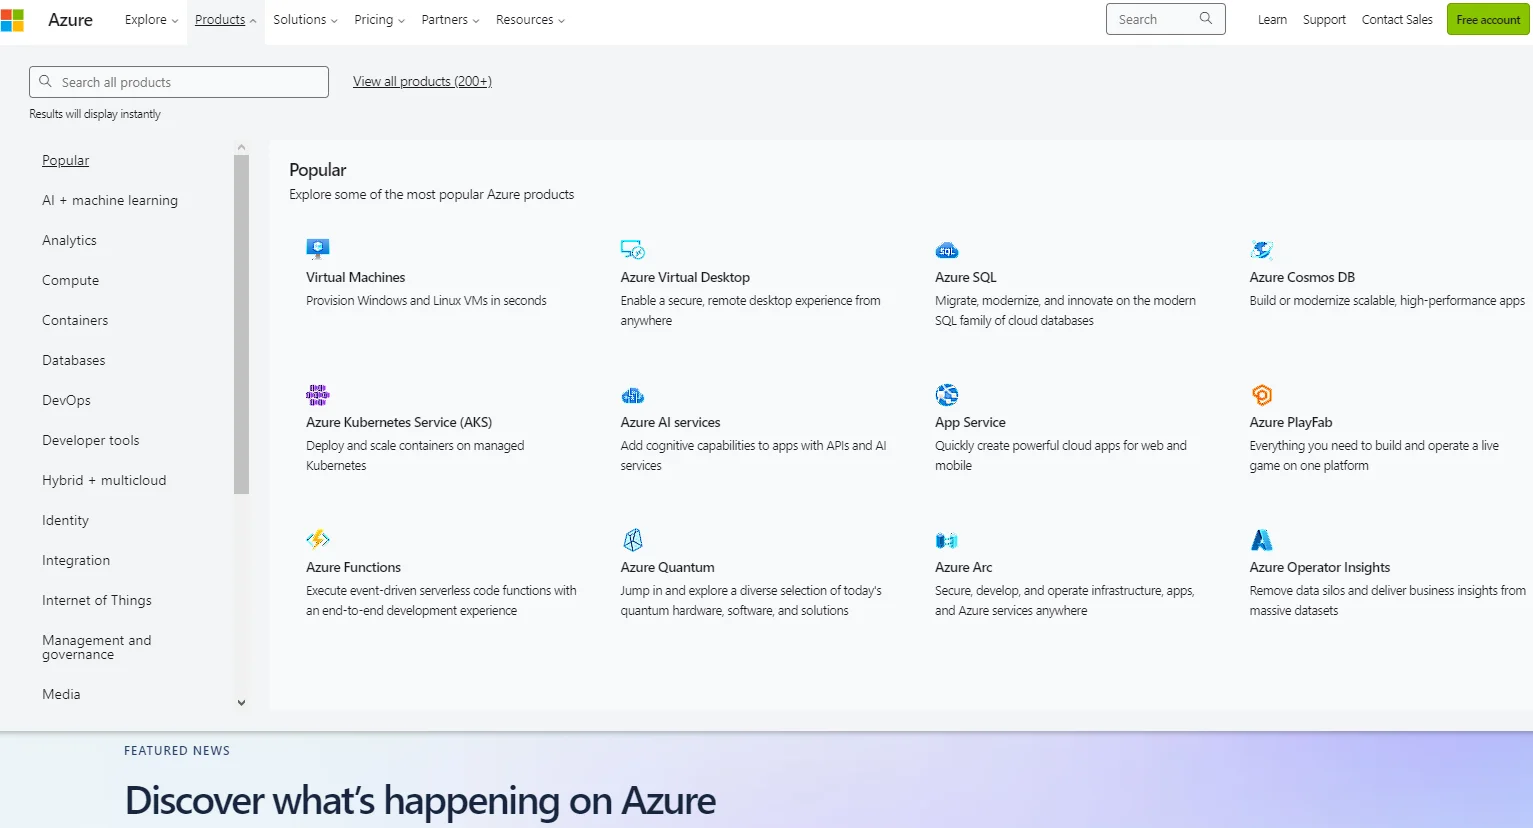Click View all products (200+) link
Viewport: 1533px width, 828px height.
click(x=422, y=81)
